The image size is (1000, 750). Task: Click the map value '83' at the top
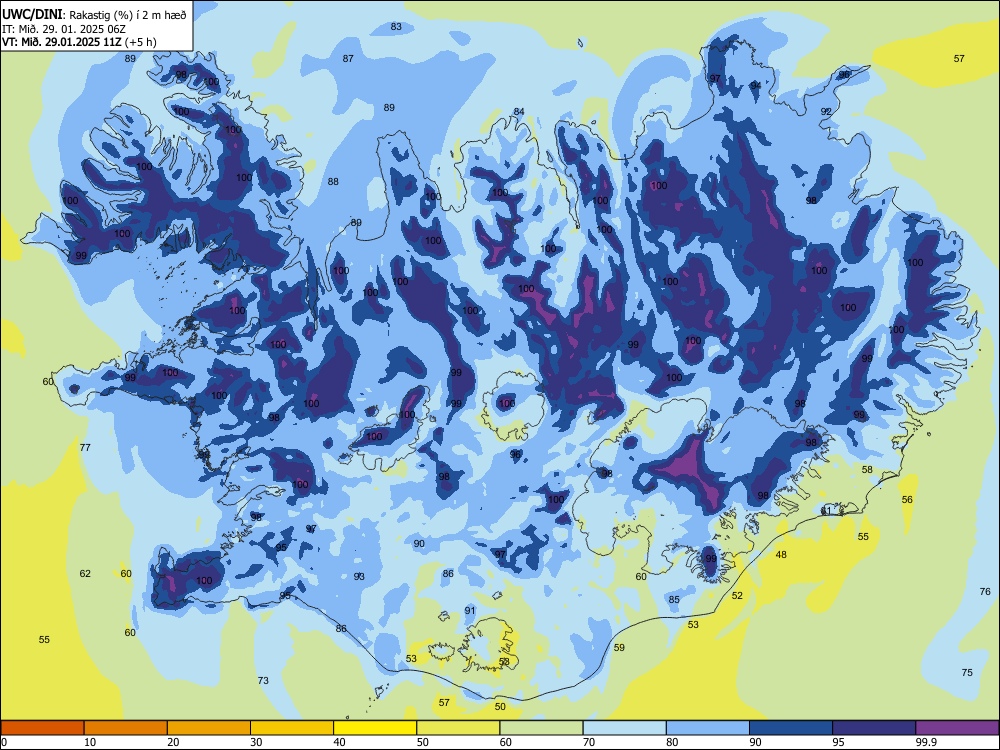pos(396,27)
